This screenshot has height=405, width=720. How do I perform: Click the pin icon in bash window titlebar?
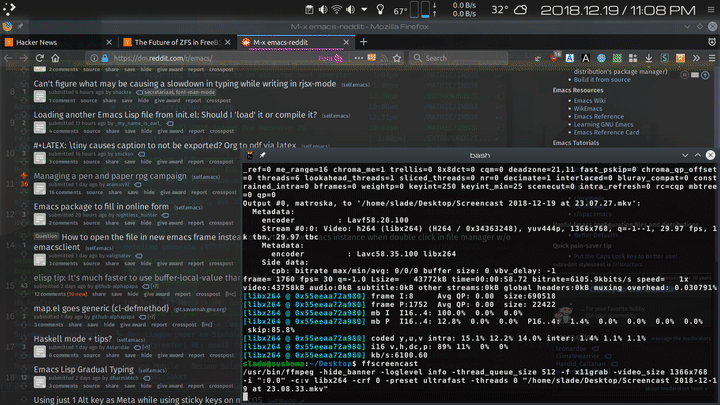pos(263,155)
